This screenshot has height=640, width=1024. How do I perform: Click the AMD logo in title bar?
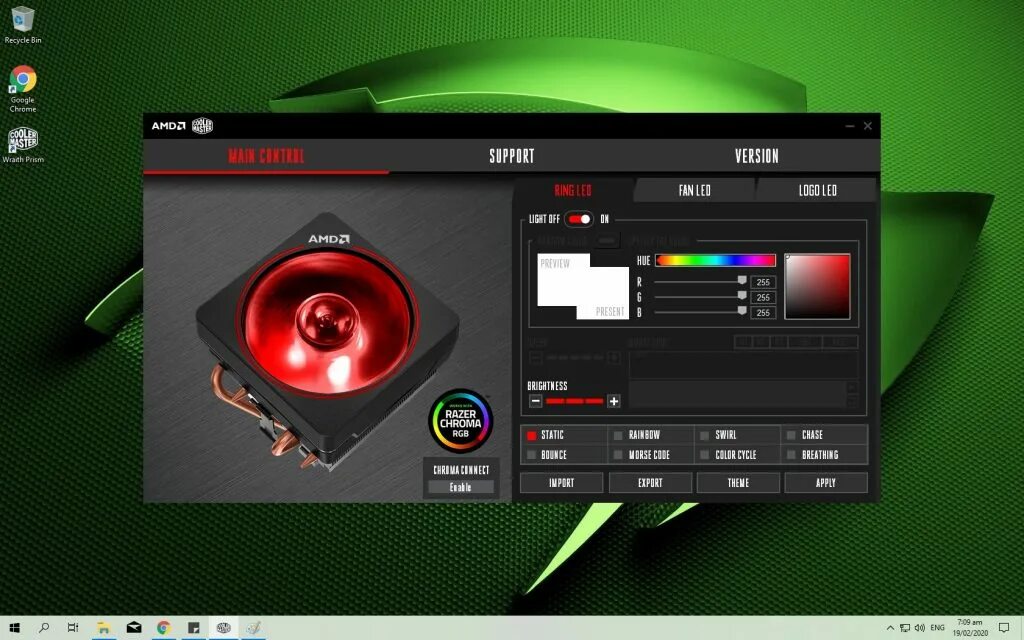coord(168,126)
